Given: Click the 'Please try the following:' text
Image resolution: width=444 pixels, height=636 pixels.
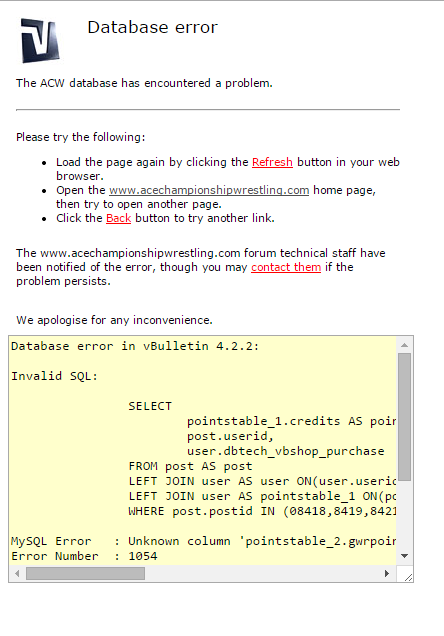Looking at the screenshot, I should coord(81,137).
